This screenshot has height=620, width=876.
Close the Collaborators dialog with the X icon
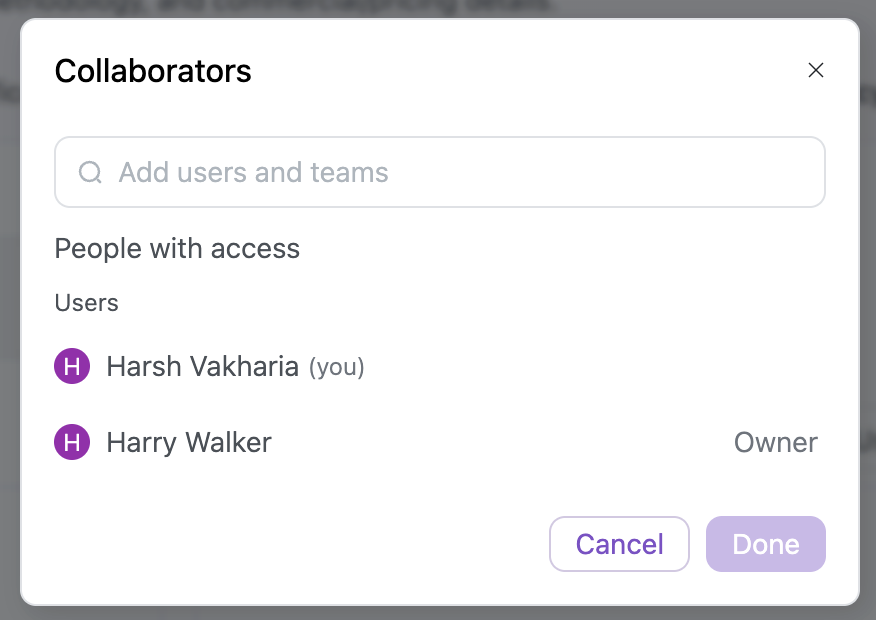pyautogui.click(x=816, y=70)
